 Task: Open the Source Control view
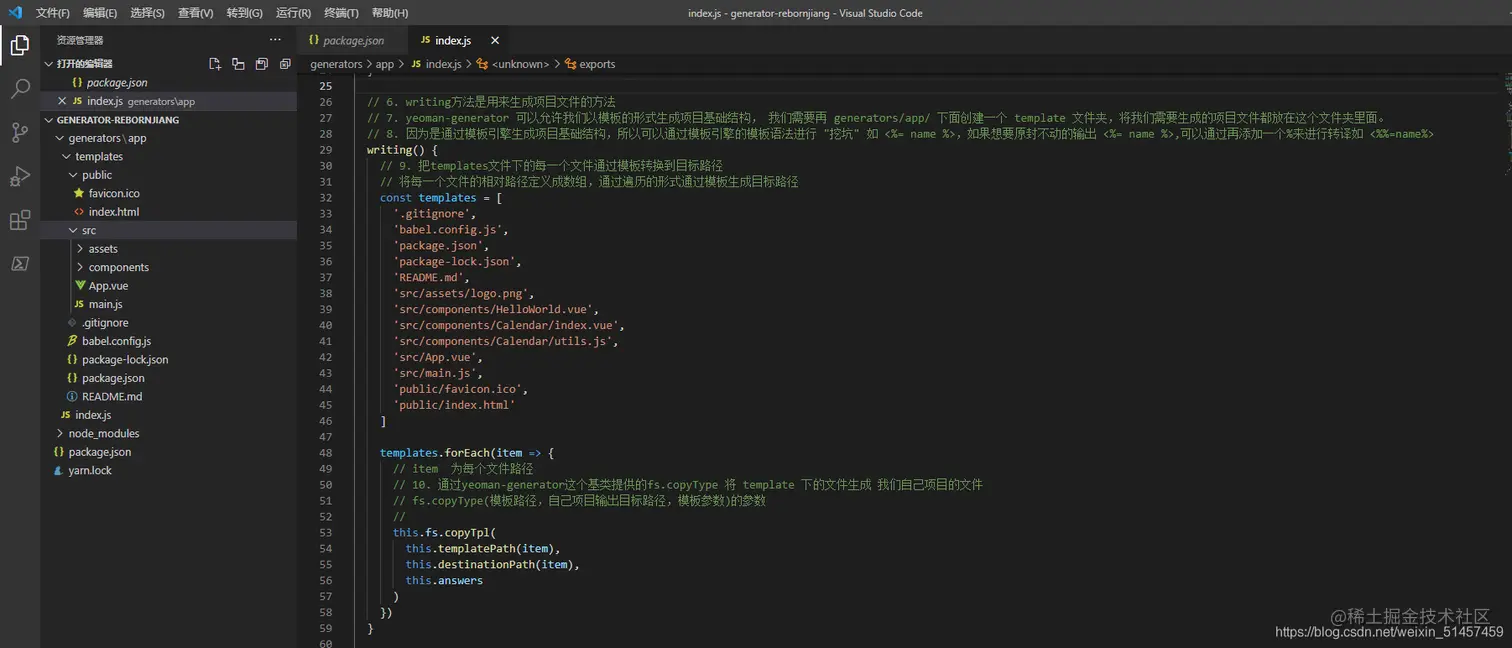19,132
